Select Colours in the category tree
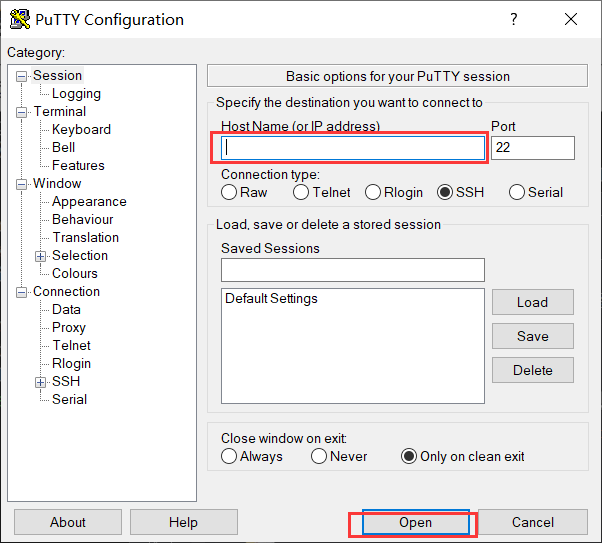Image resolution: width=602 pixels, height=543 pixels. tap(75, 273)
